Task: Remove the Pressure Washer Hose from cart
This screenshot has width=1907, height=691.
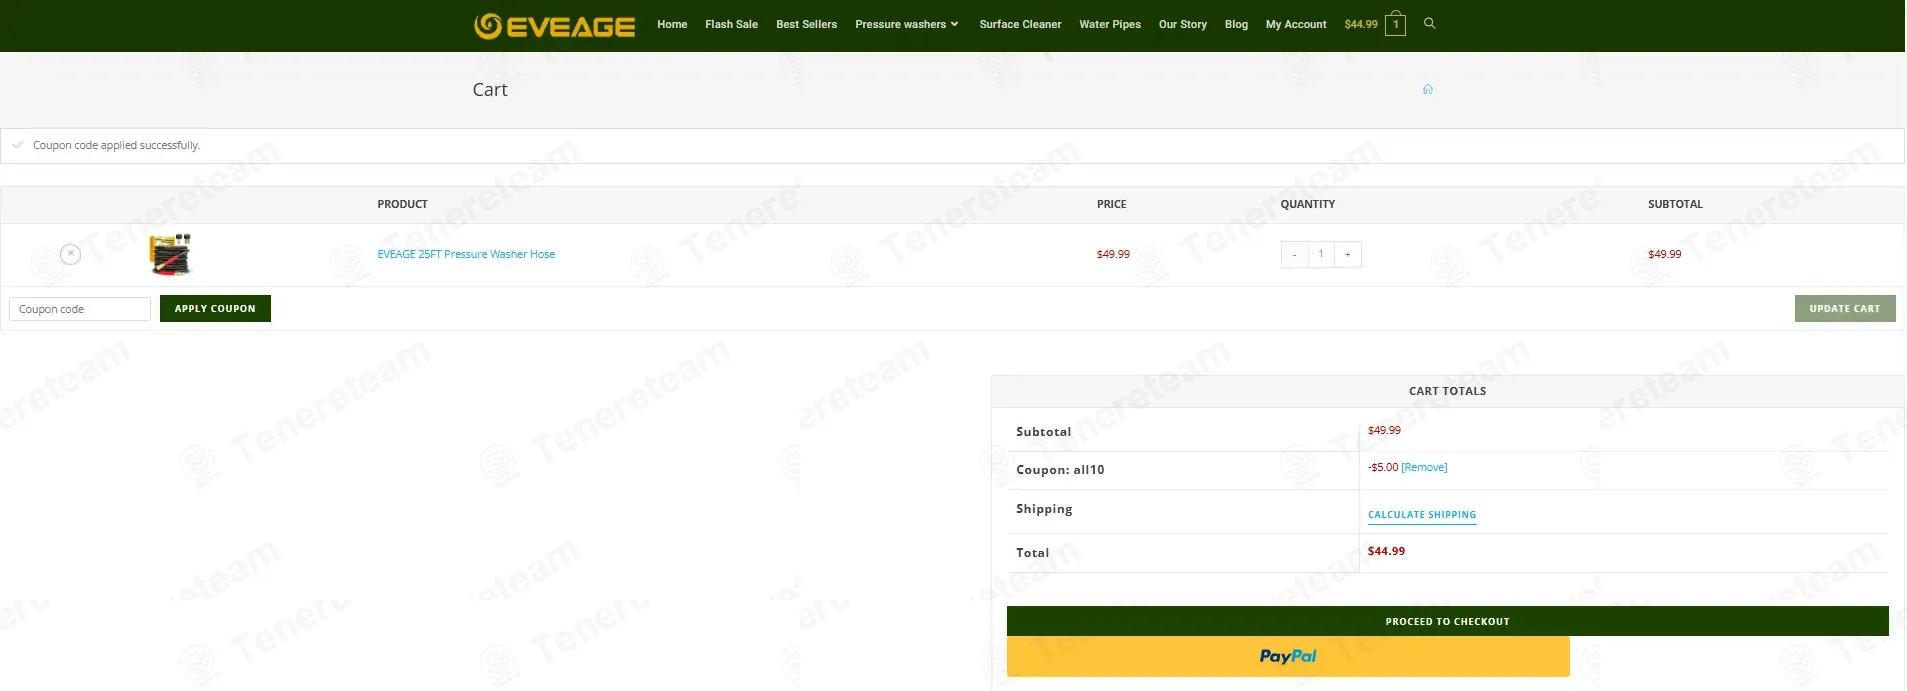Action: pyautogui.click(x=70, y=254)
